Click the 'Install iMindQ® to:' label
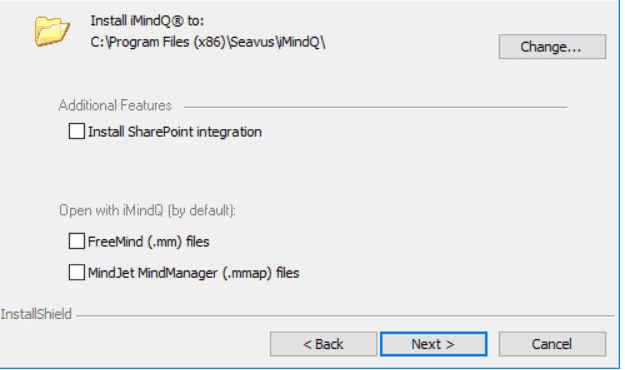The image size is (625, 370). coord(147,21)
